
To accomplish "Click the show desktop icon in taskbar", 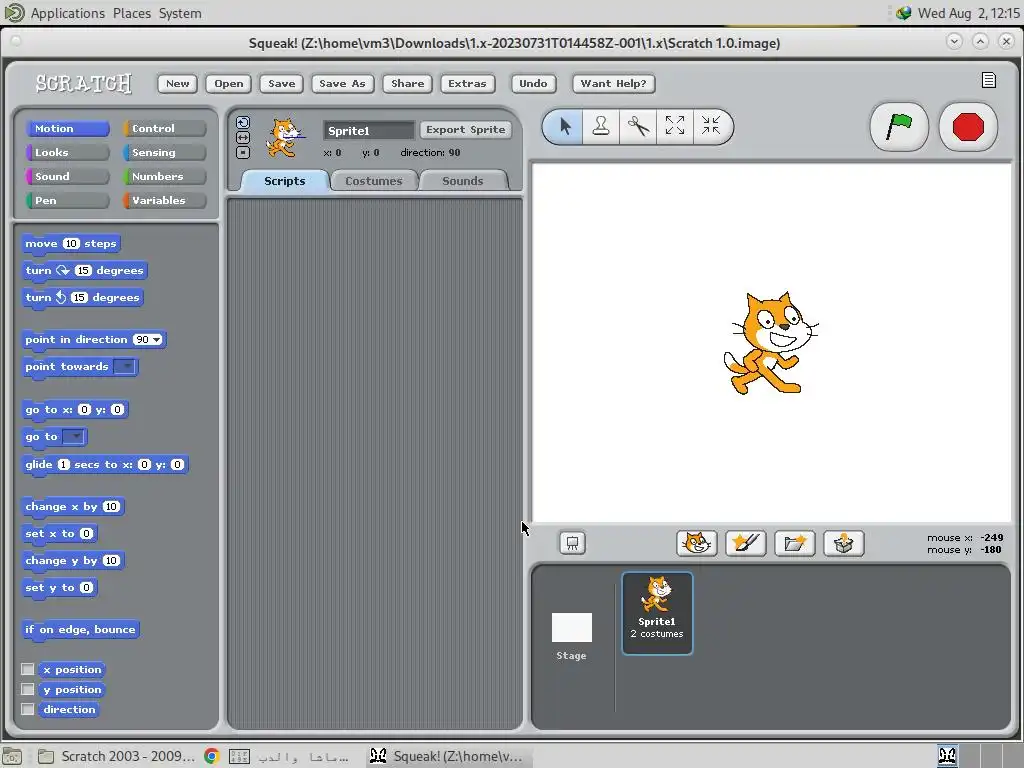I will click(12, 756).
